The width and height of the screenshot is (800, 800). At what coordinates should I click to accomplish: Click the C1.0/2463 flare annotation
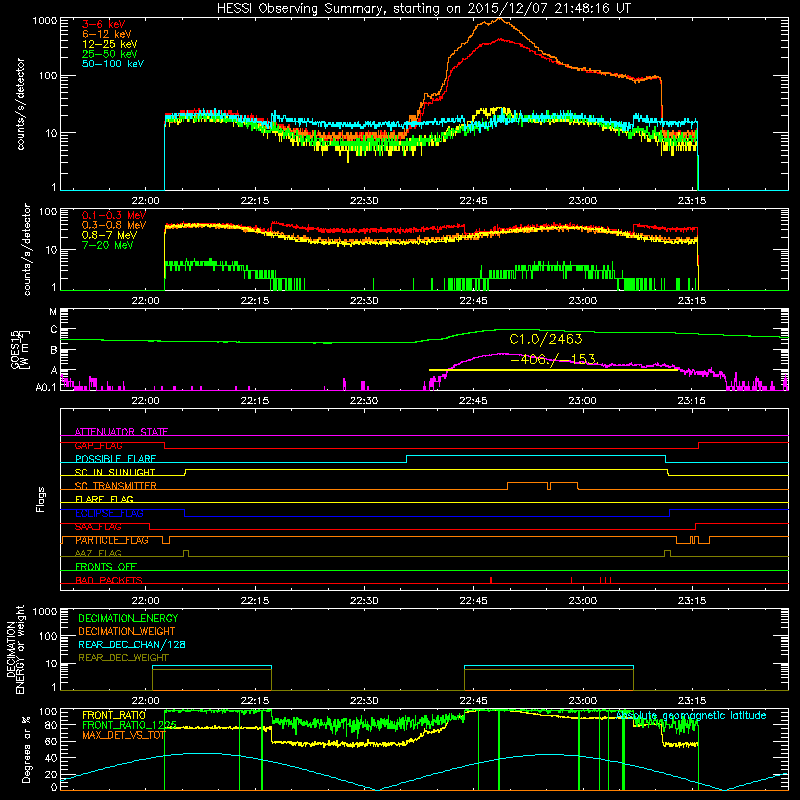pyautogui.click(x=545, y=339)
